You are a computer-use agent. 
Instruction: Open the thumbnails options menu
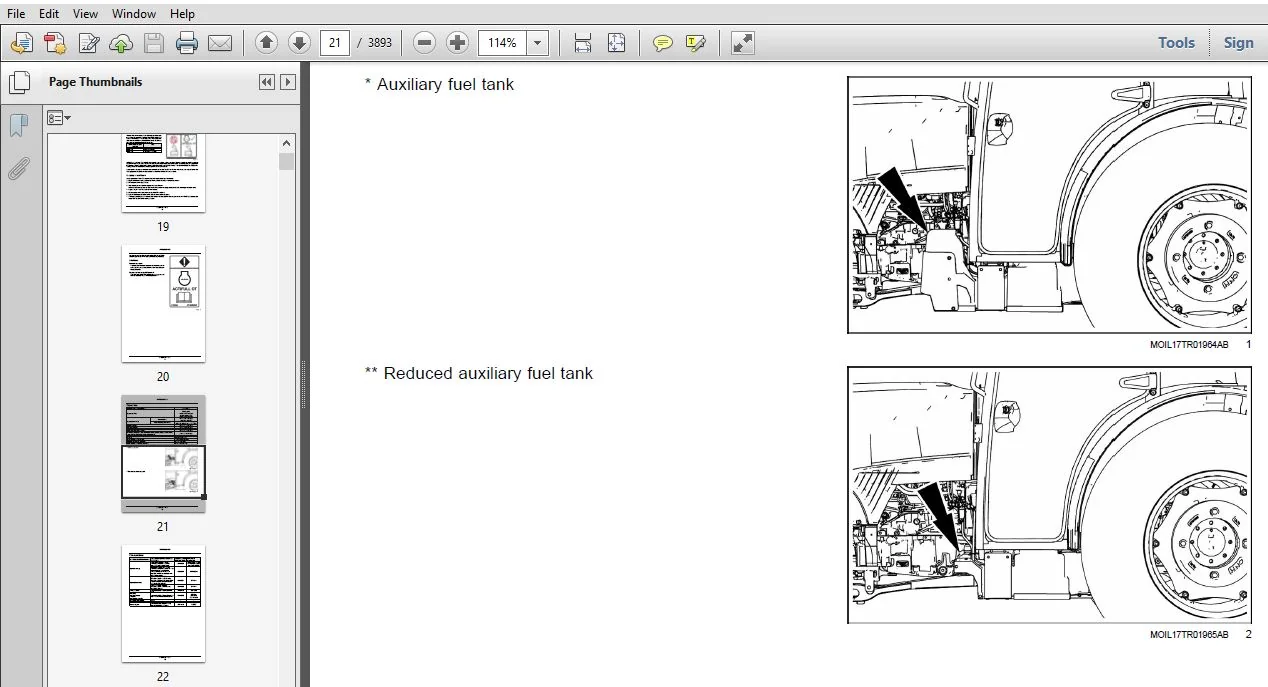[x=59, y=118]
